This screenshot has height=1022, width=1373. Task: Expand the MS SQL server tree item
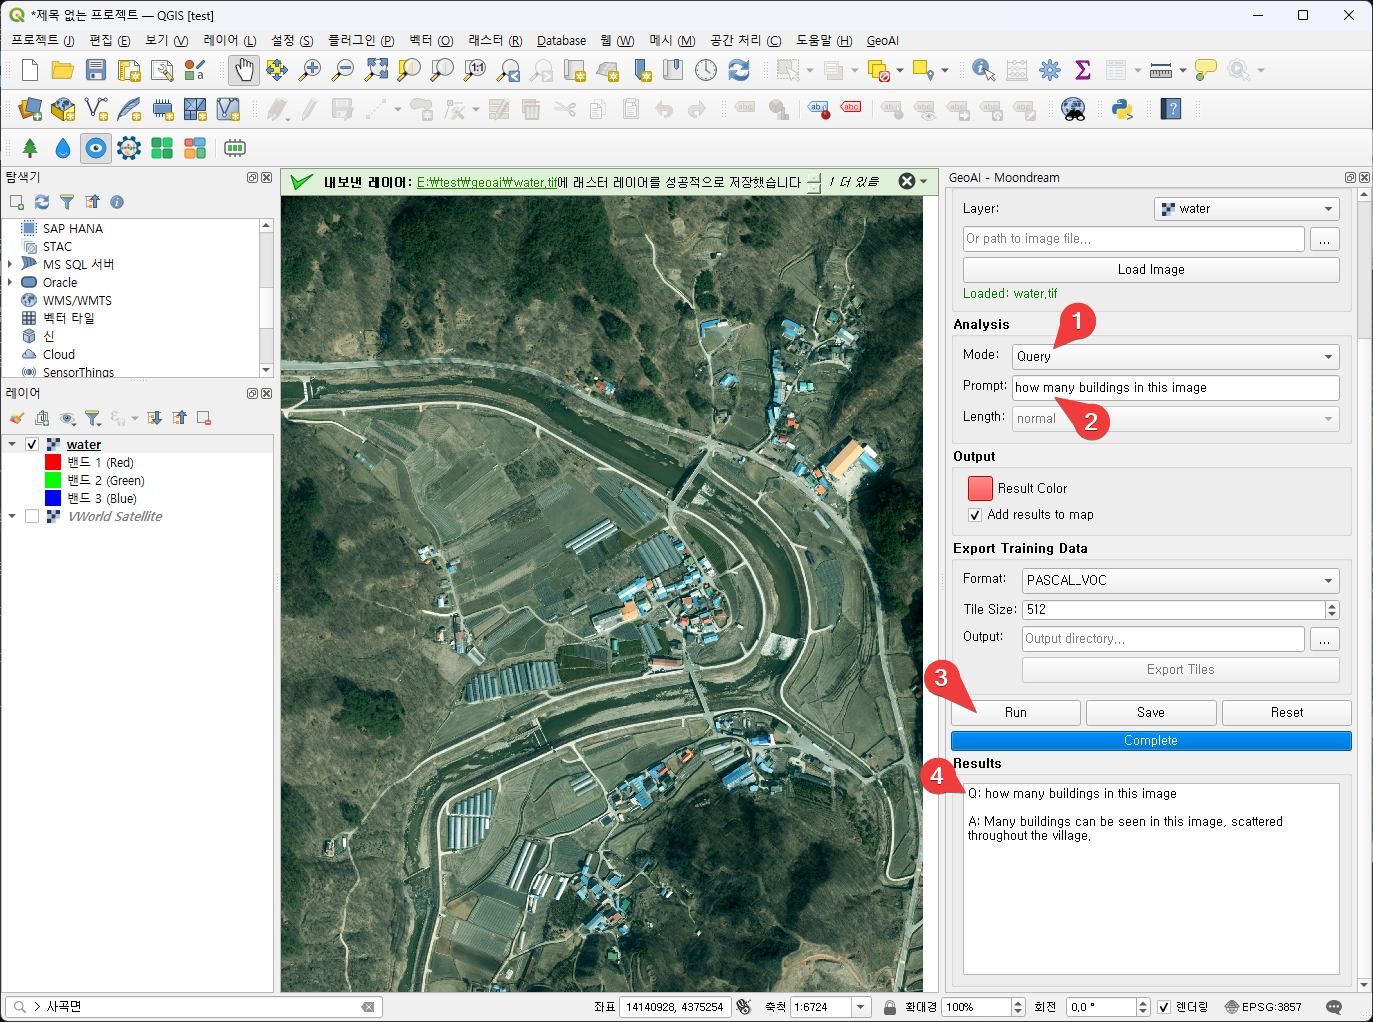pyautogui.click(x=10, y=265)
